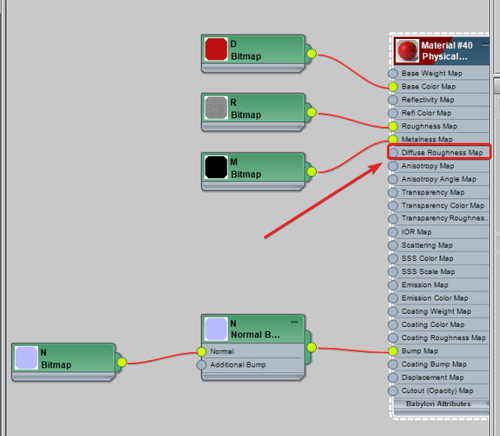
Task: Click the Reflectivity Map input socket
Action: point(393,100)
